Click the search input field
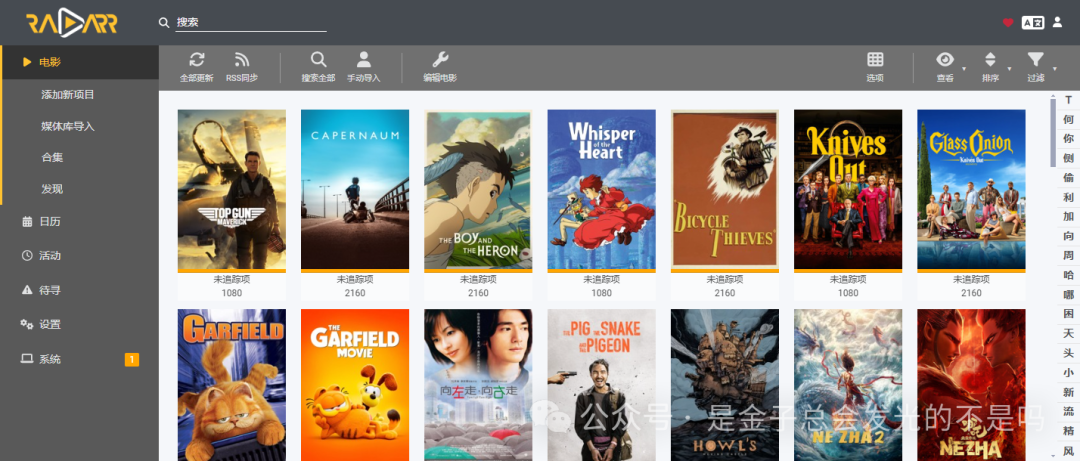Screen dimensions: 1080x461 point(250,22)
